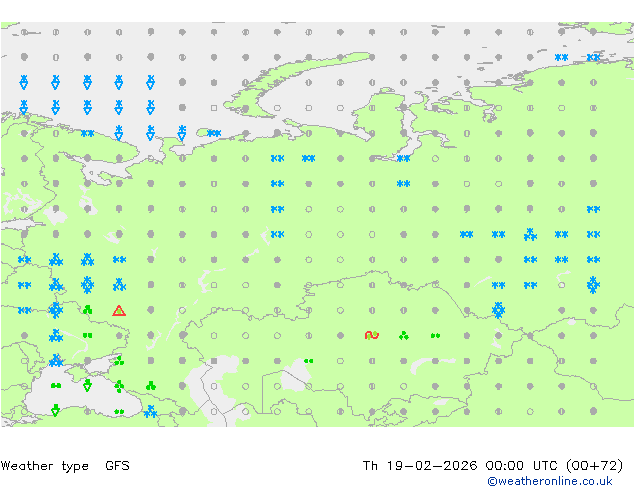Open the weatheronline.co.uk copyright link

click(x=550, y=481)
